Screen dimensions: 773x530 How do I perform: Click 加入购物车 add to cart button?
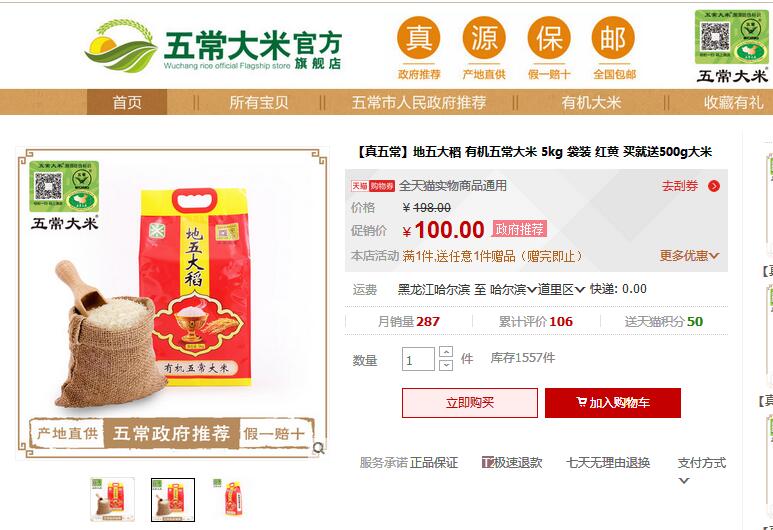[x=613, y=403]
